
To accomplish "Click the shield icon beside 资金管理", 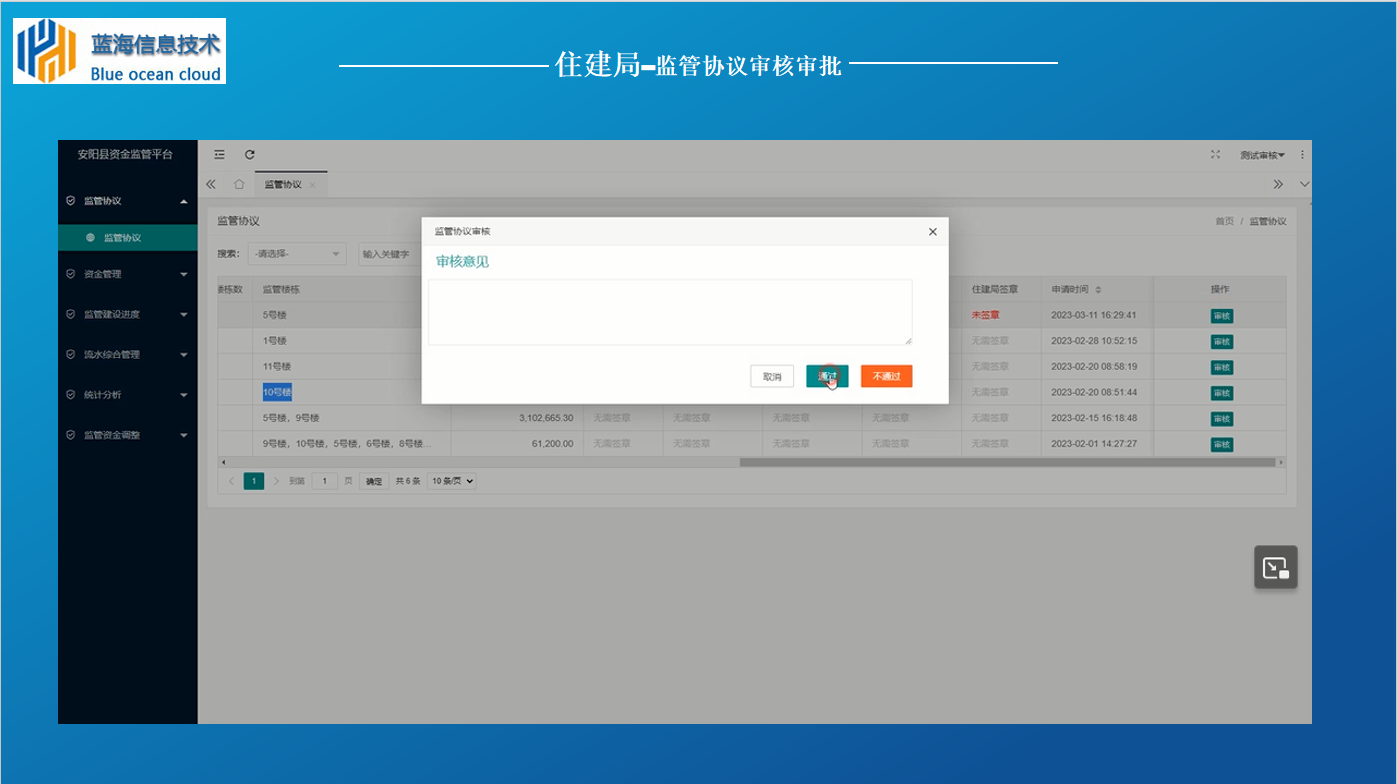I will pyautogui.click(x=70, y=274).
